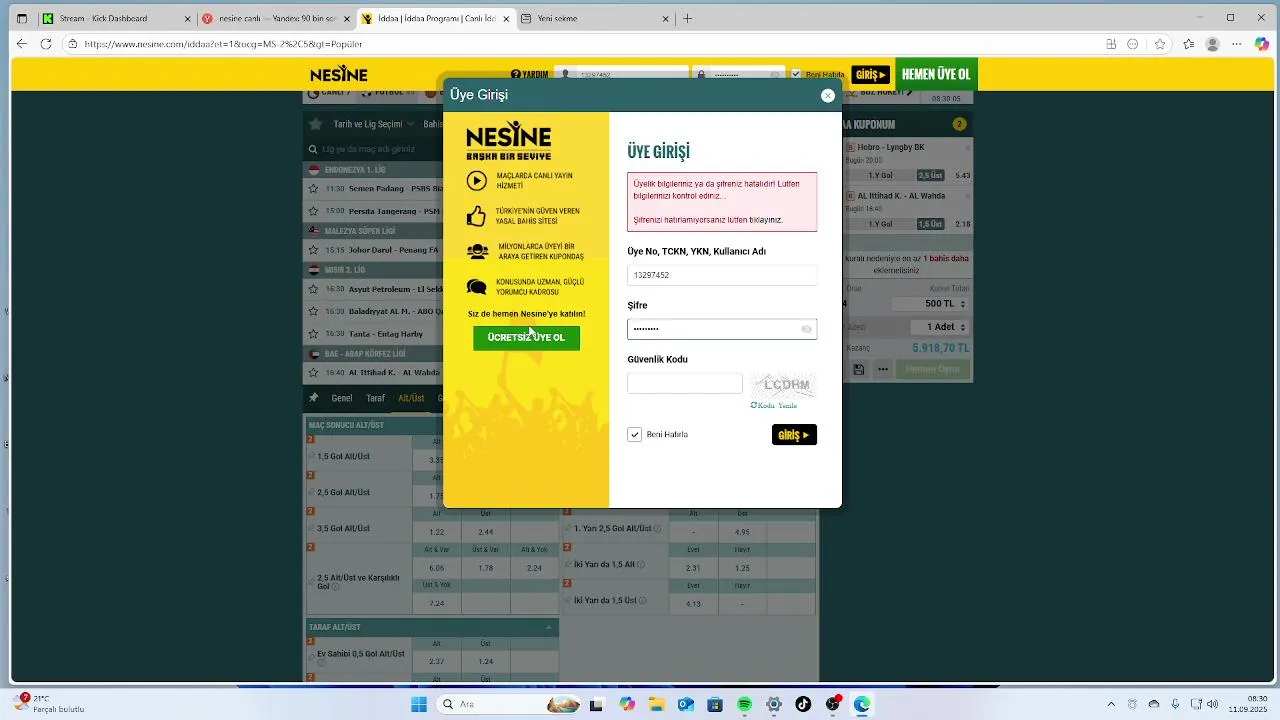Switch to the Genel tab
This screenshot has height=720, width=1280.
(342, 398)
